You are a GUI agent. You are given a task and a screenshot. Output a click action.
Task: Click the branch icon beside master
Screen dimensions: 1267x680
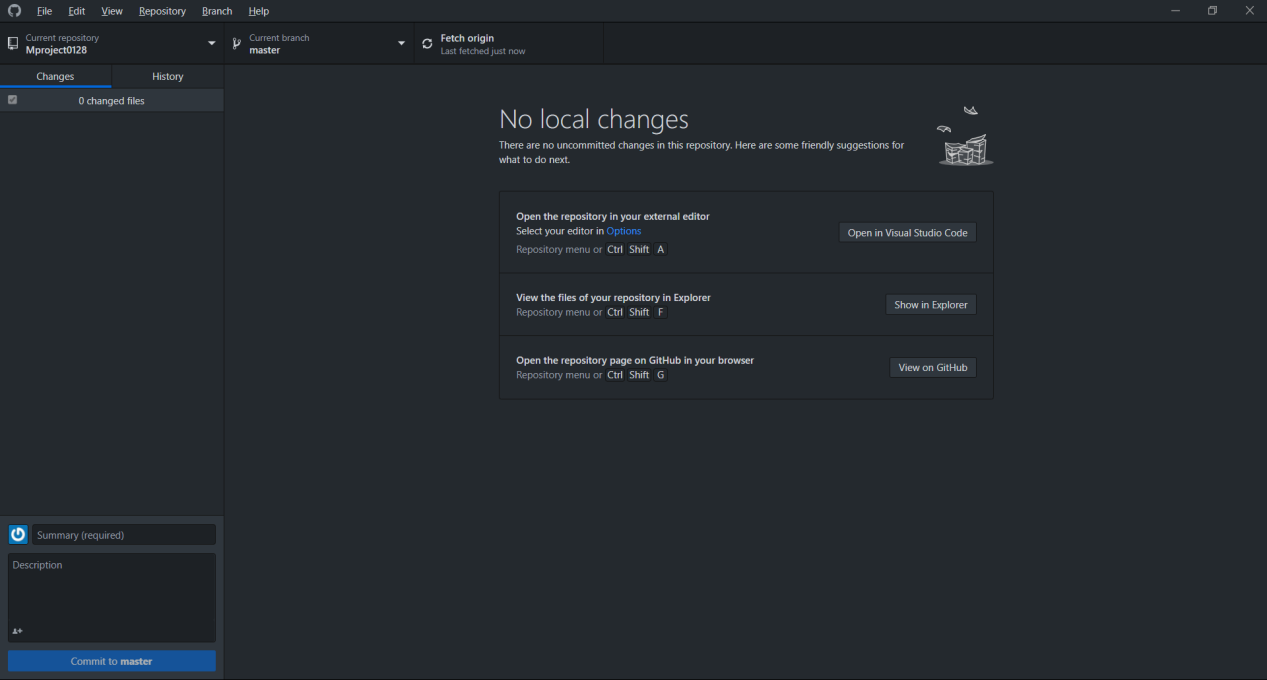237,44
